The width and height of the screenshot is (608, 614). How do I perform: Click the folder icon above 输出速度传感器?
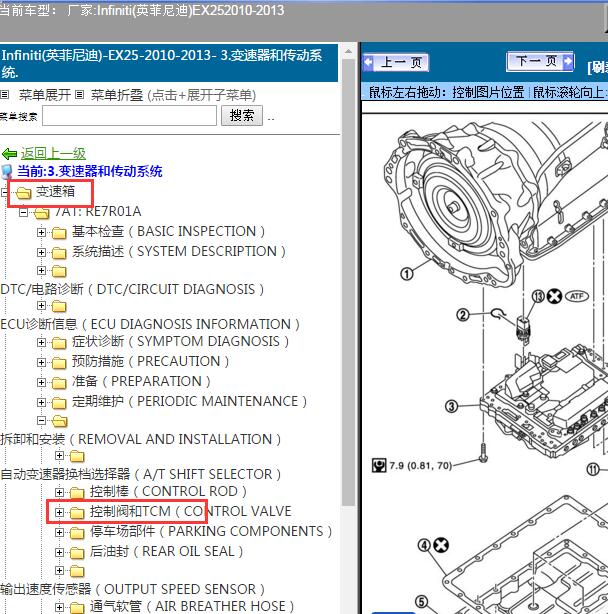click(x=77, y=571)
